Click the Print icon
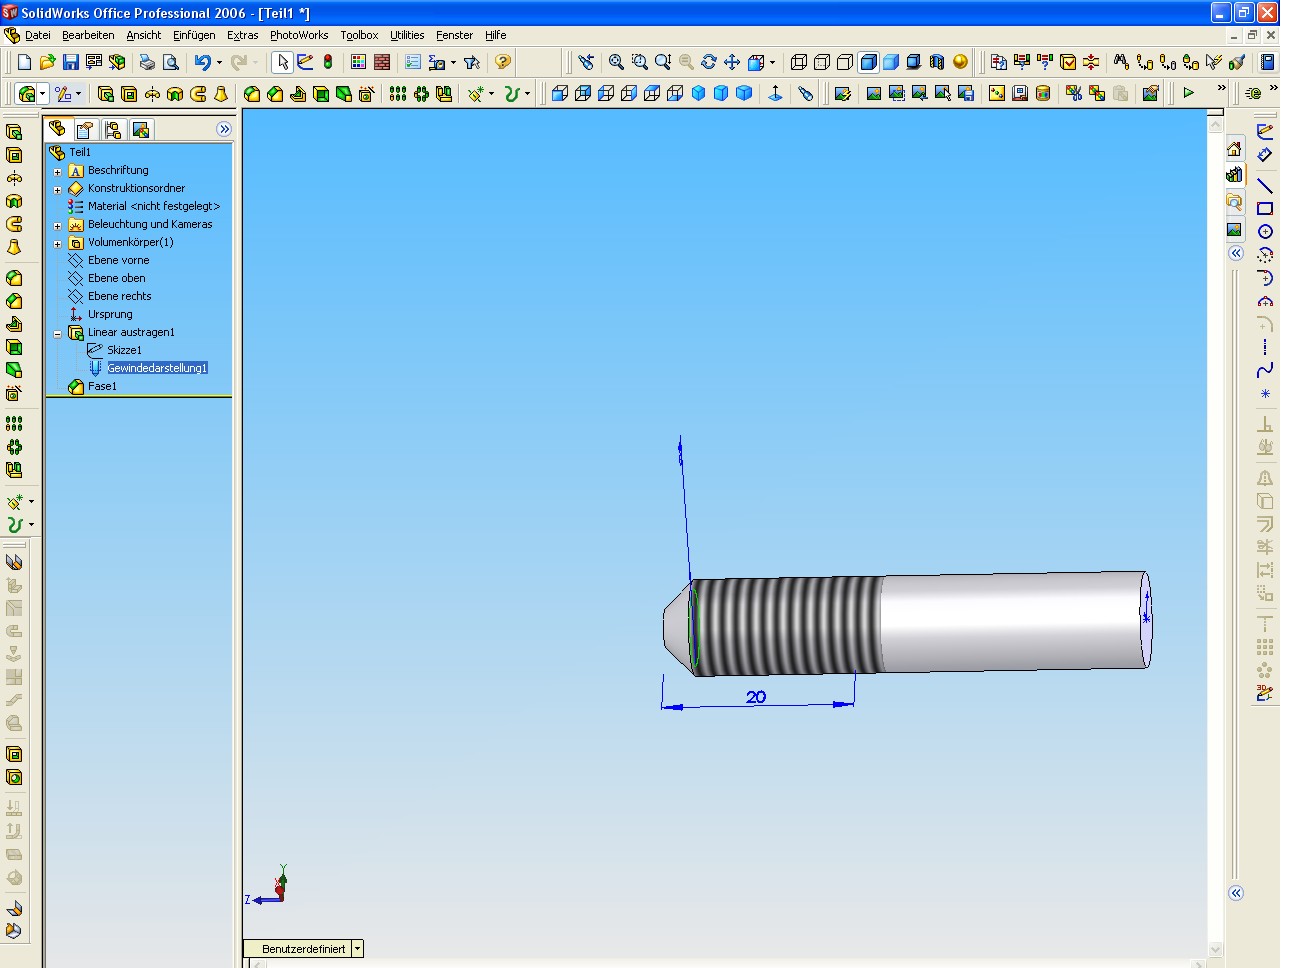This screenshot has height=968, width=1297. pos(147,62)
